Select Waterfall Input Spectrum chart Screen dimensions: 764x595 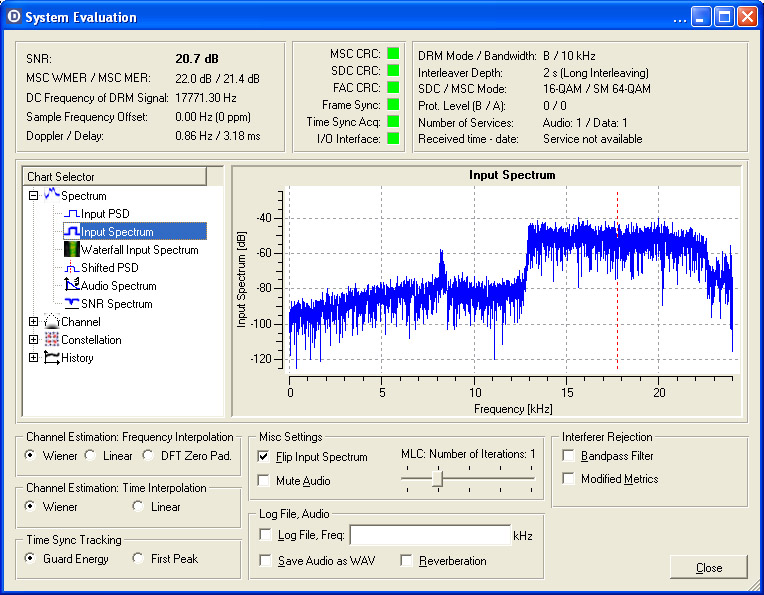click(140, 250)
